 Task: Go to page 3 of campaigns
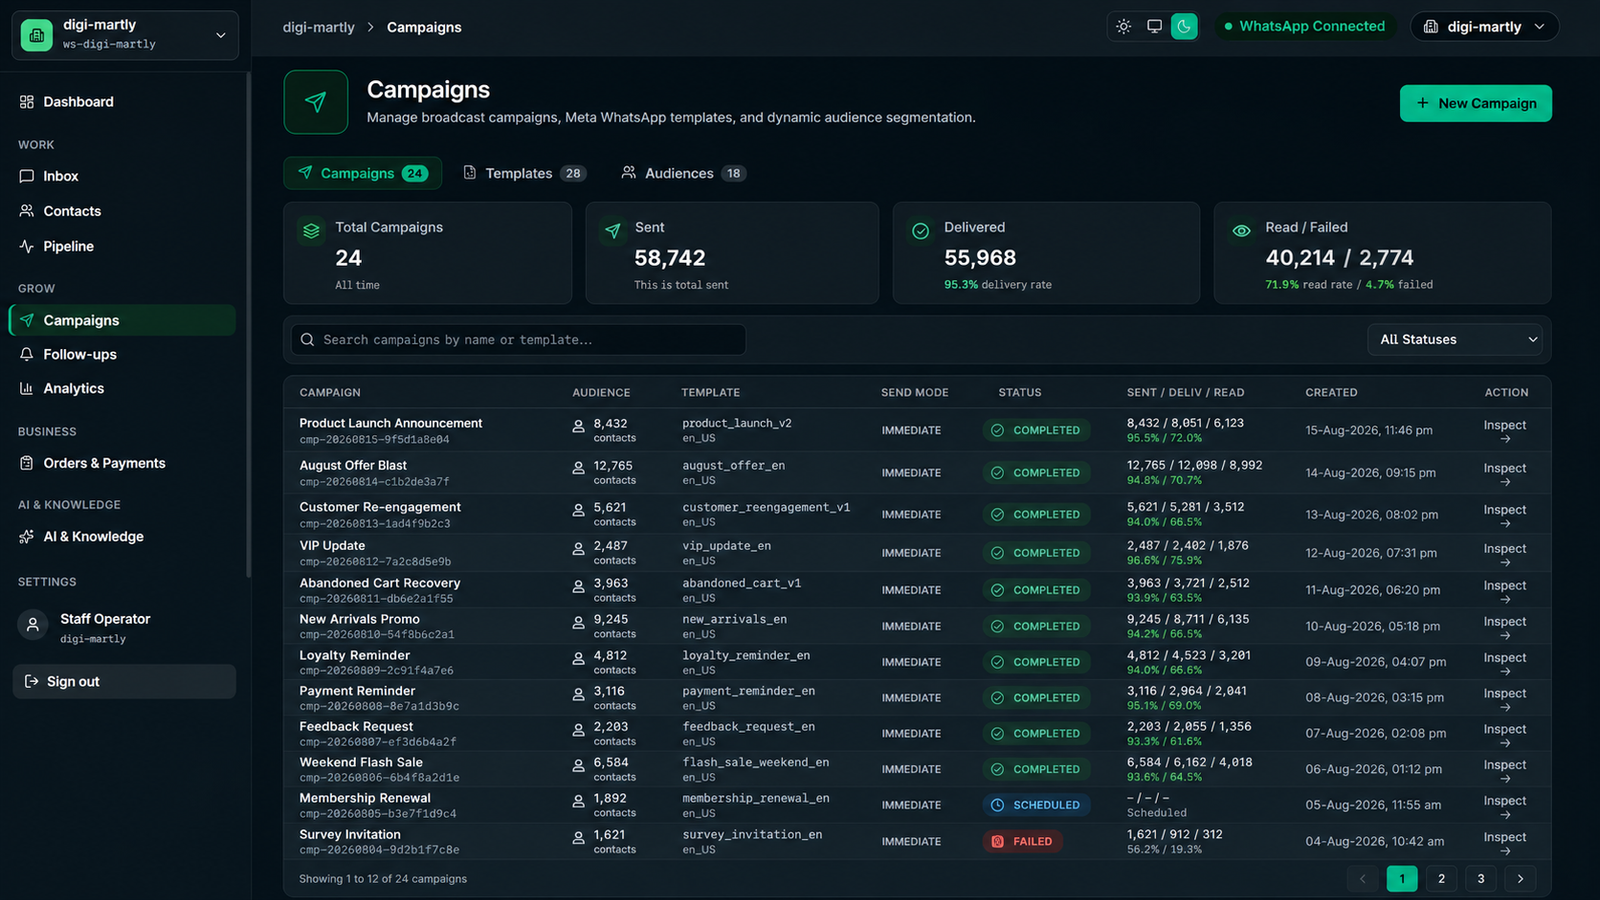pos(1481,879)
